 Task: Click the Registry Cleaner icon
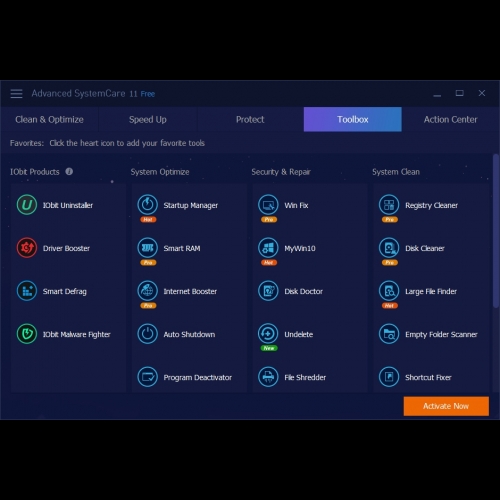[389, 205]
